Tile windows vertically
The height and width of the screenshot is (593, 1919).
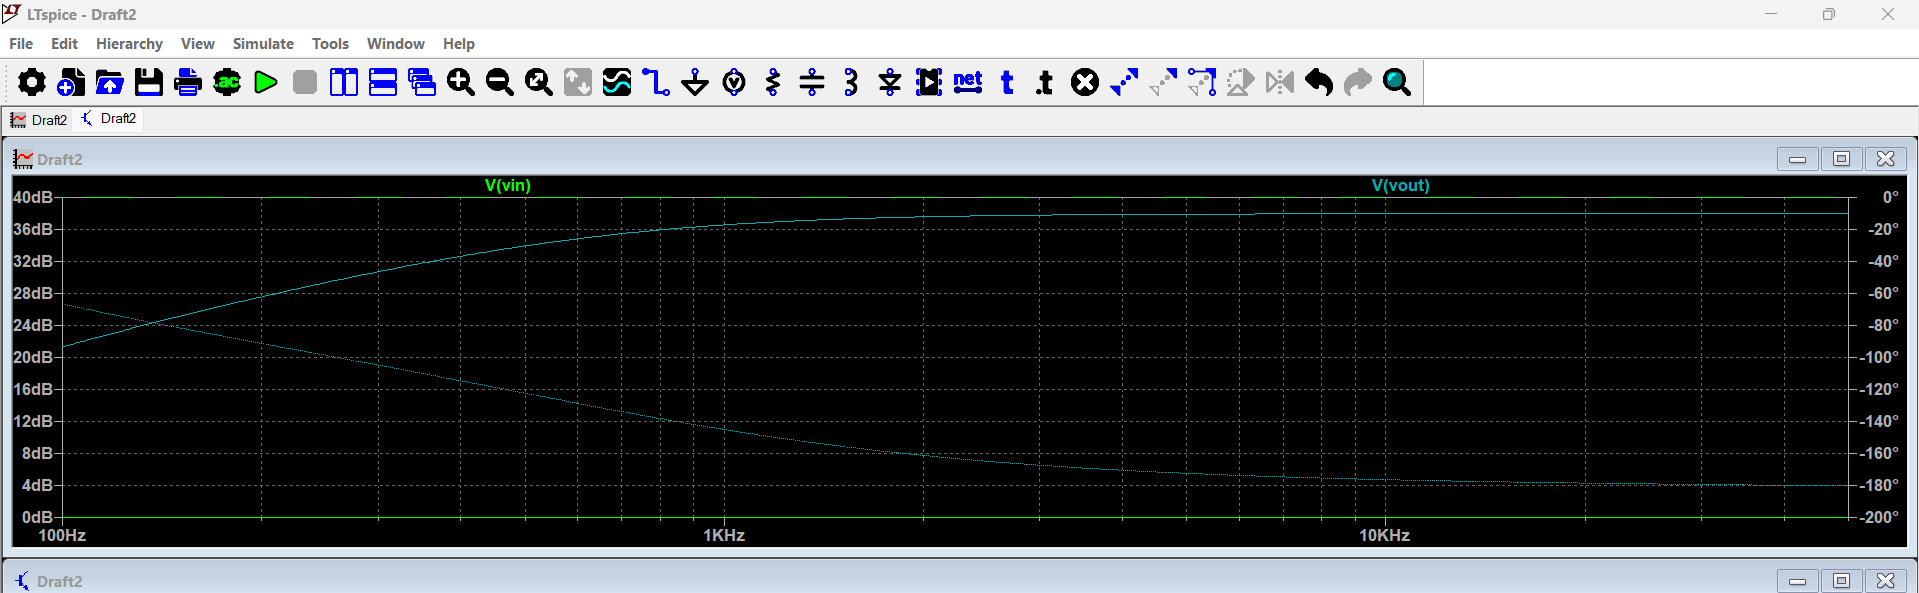tap(344, 82)
